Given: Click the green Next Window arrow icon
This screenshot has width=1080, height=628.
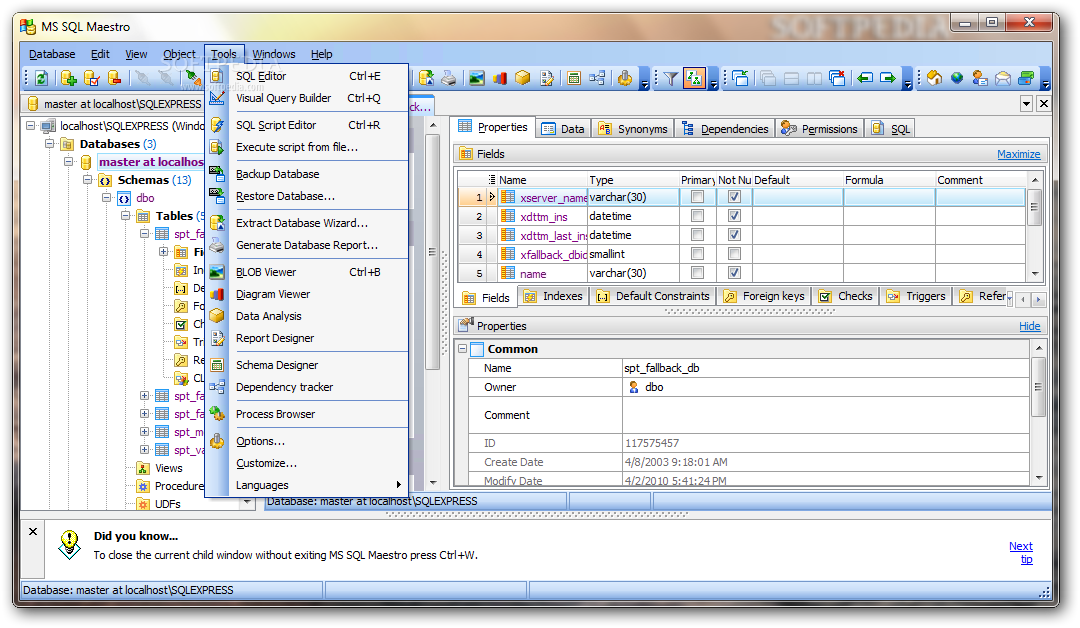Looking at the screenshot, I should [x=888, y=78].
